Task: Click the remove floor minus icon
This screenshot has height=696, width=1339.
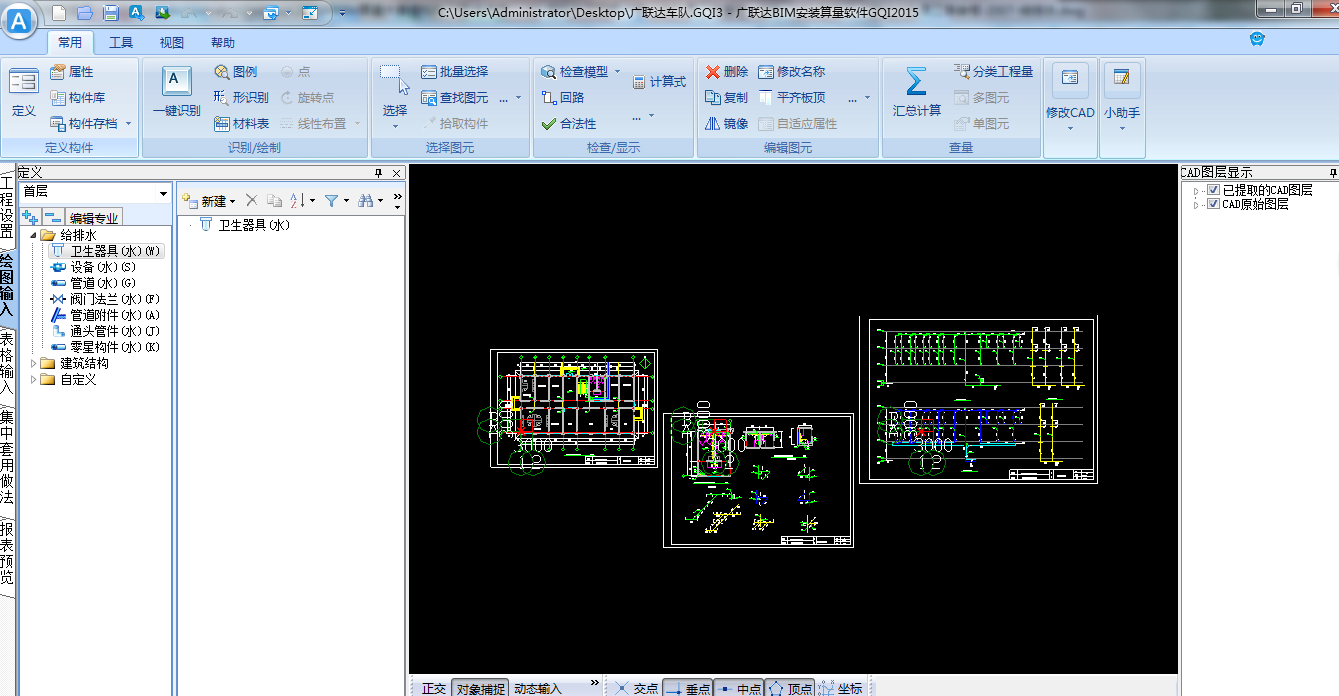Action: click(x=53, y=217)
